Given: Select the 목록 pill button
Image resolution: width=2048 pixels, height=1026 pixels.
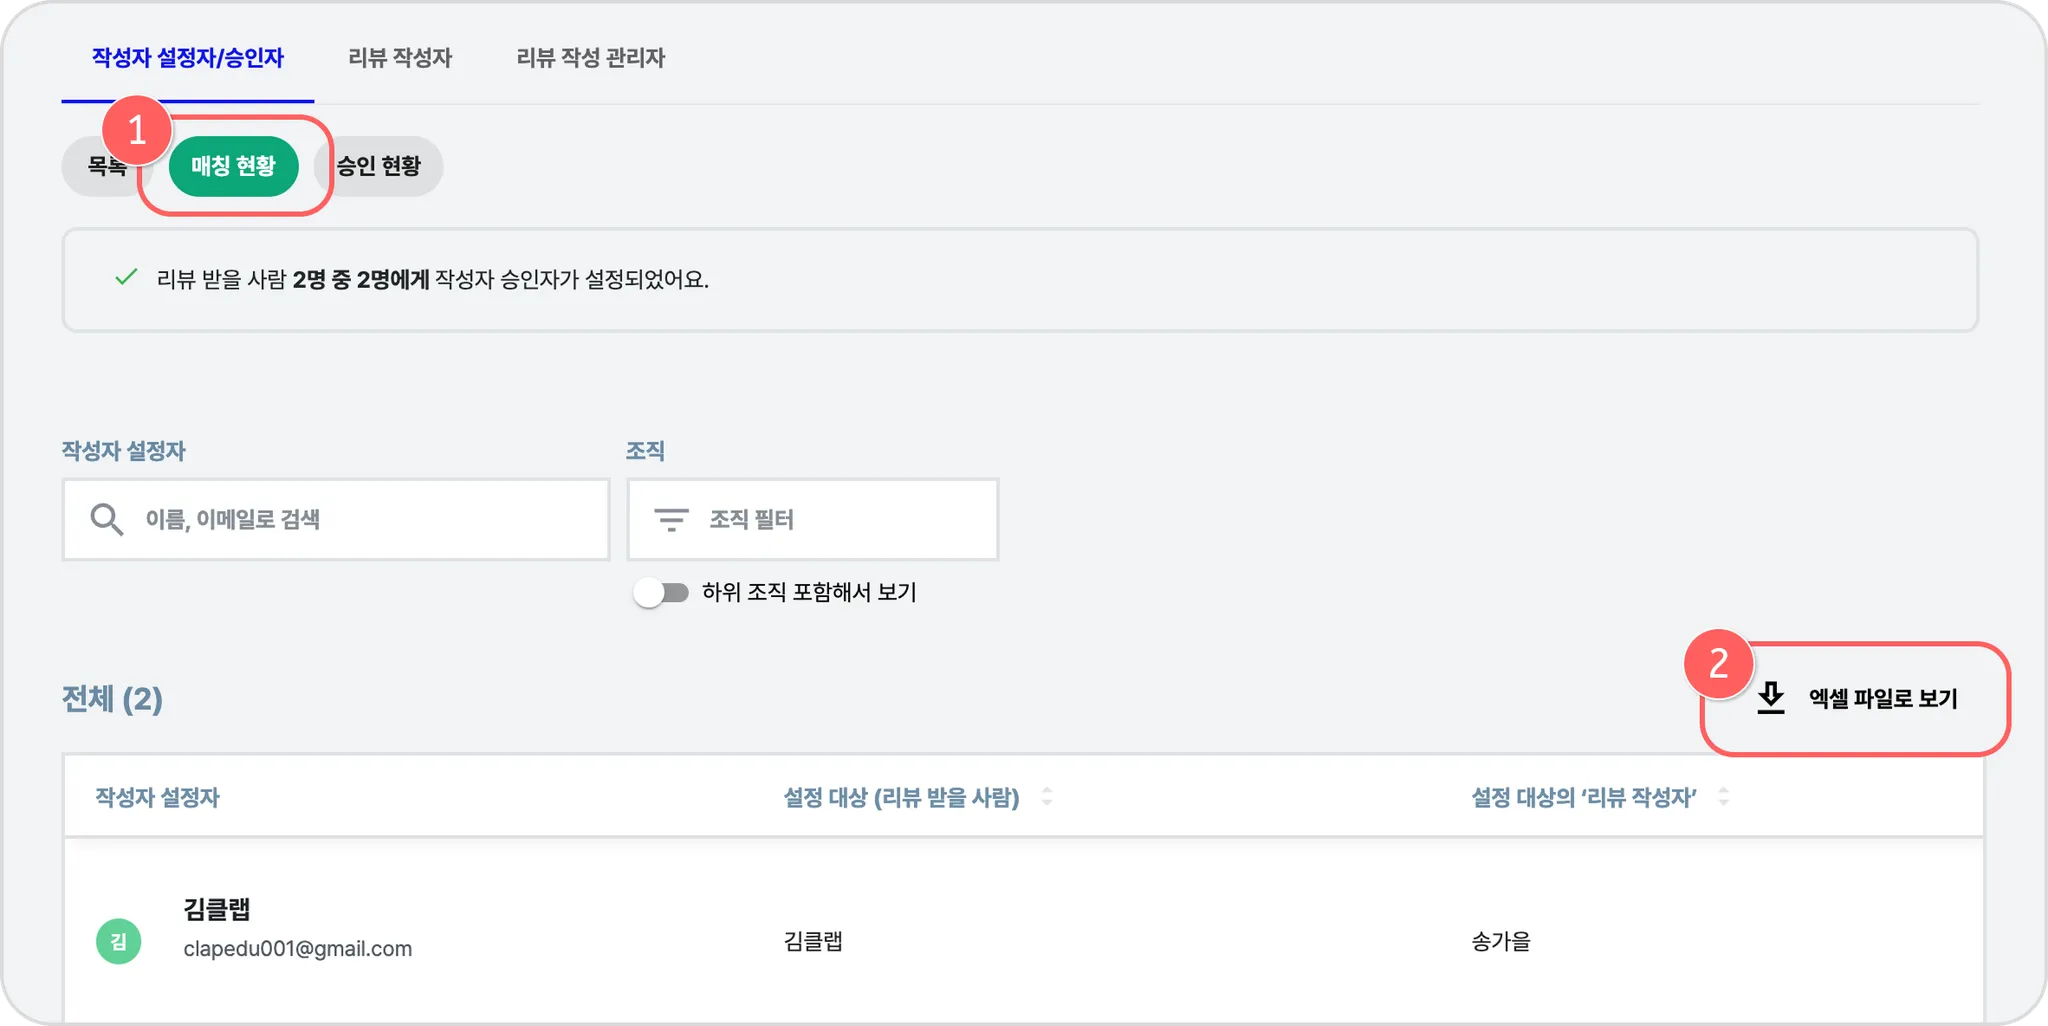Looking at the screenshot, I should pyautogui.click(x=107, y=166).
